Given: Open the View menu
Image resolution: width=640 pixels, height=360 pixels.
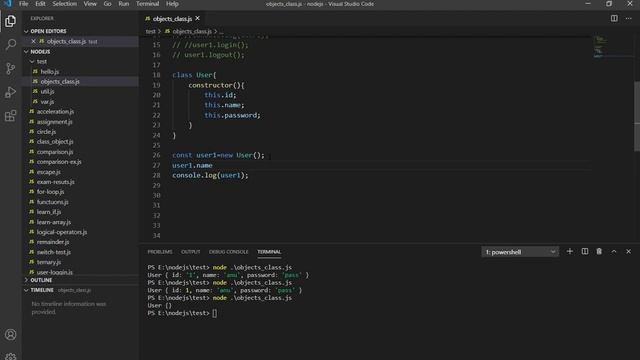Looking at the screenshot, I should [x=90, y=4].
